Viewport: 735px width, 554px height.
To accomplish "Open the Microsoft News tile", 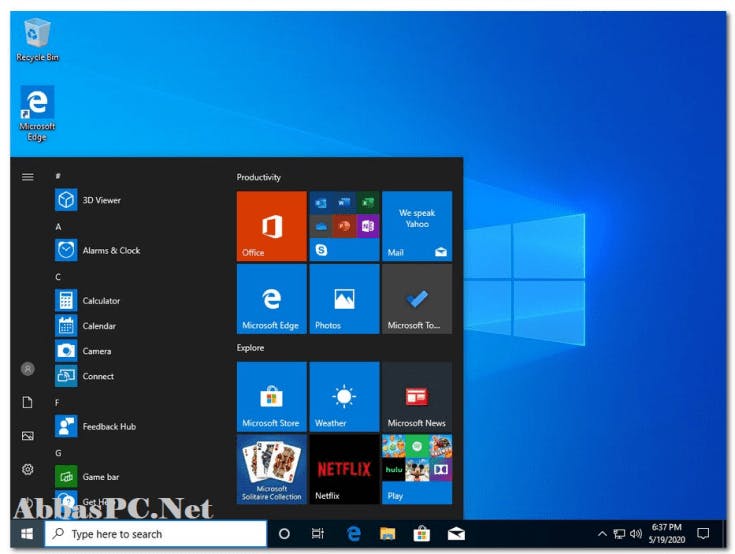I will [x=417, y=397].
